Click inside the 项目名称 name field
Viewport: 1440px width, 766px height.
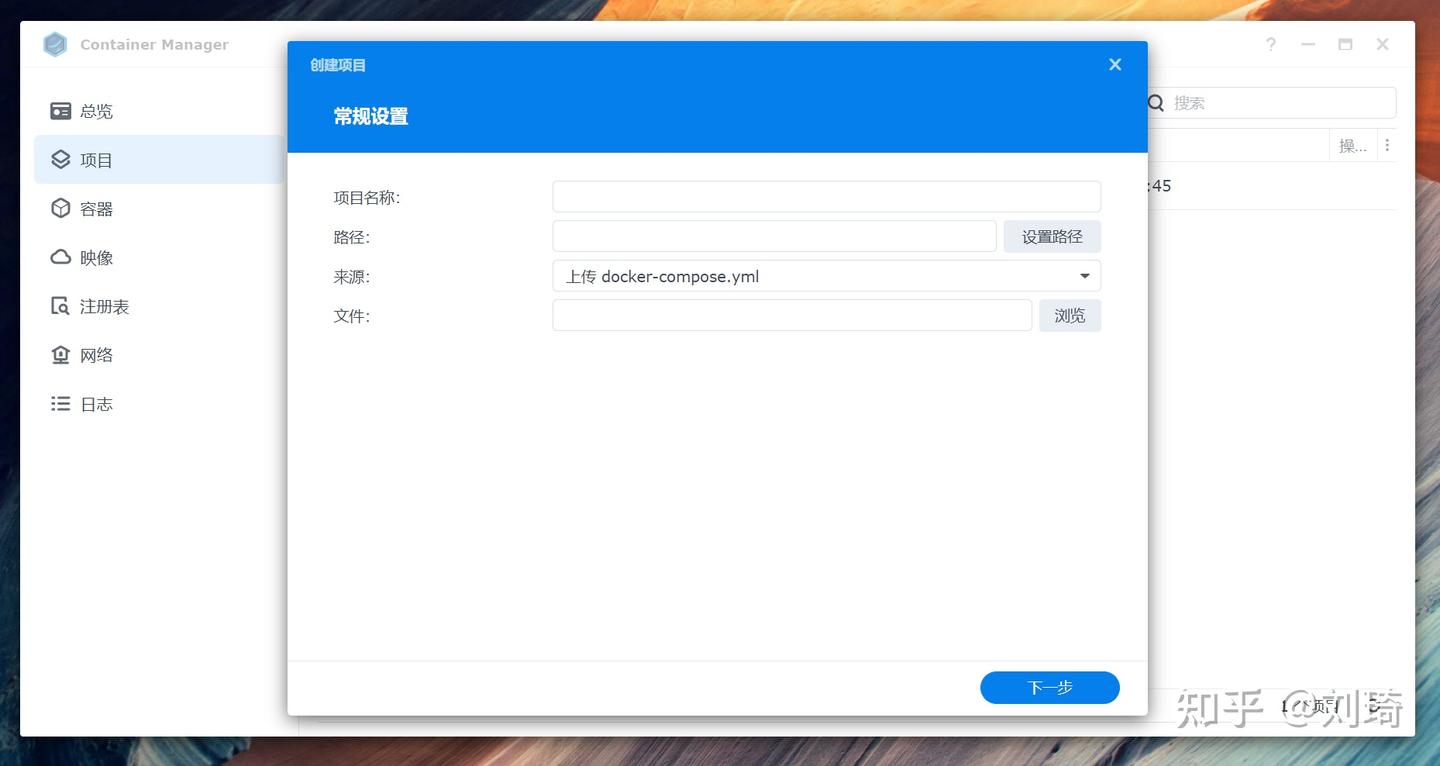coord(826,196)
